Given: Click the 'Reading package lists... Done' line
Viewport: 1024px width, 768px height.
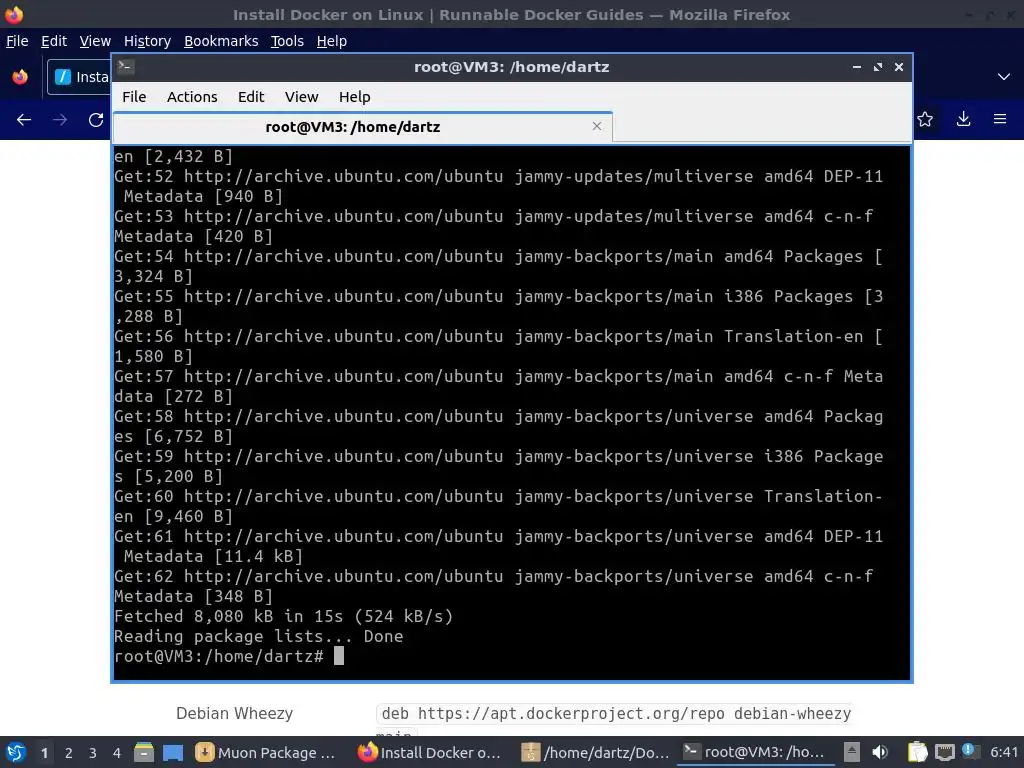Looking at the screenshot, I should click(259, 637).
